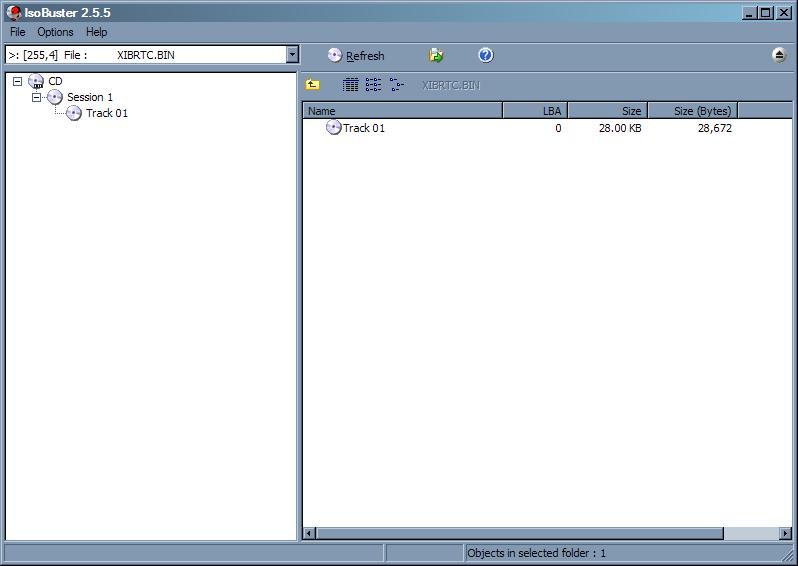Click the grayed XIBRTC.BIN path label

[x=451, y=85]
